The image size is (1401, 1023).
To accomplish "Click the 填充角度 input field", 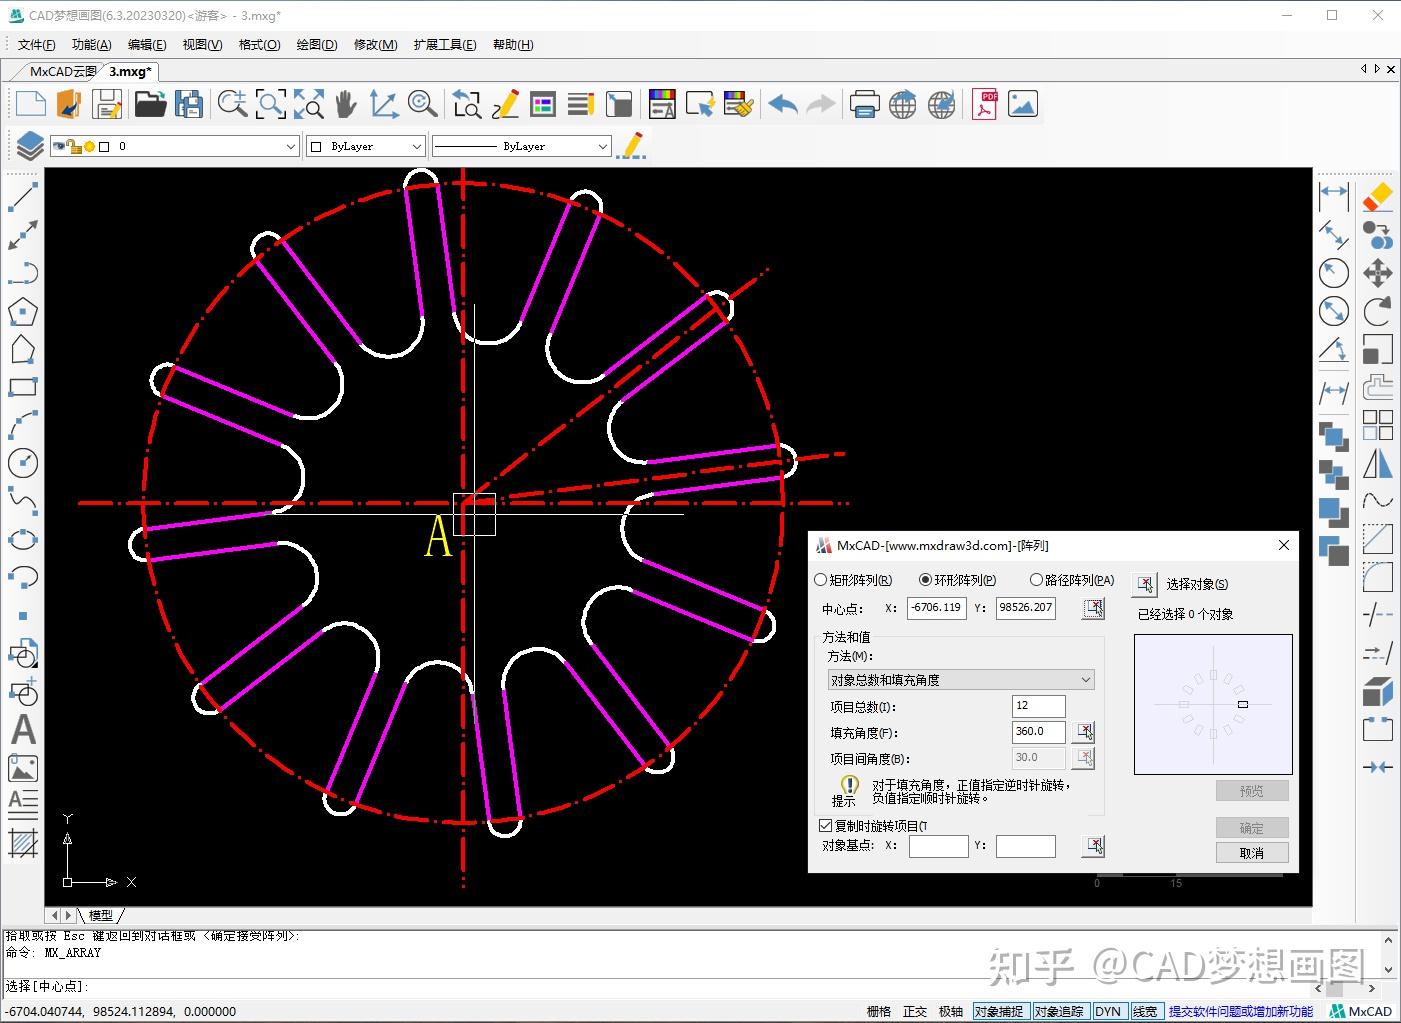I will click(x=1038, y=732).
